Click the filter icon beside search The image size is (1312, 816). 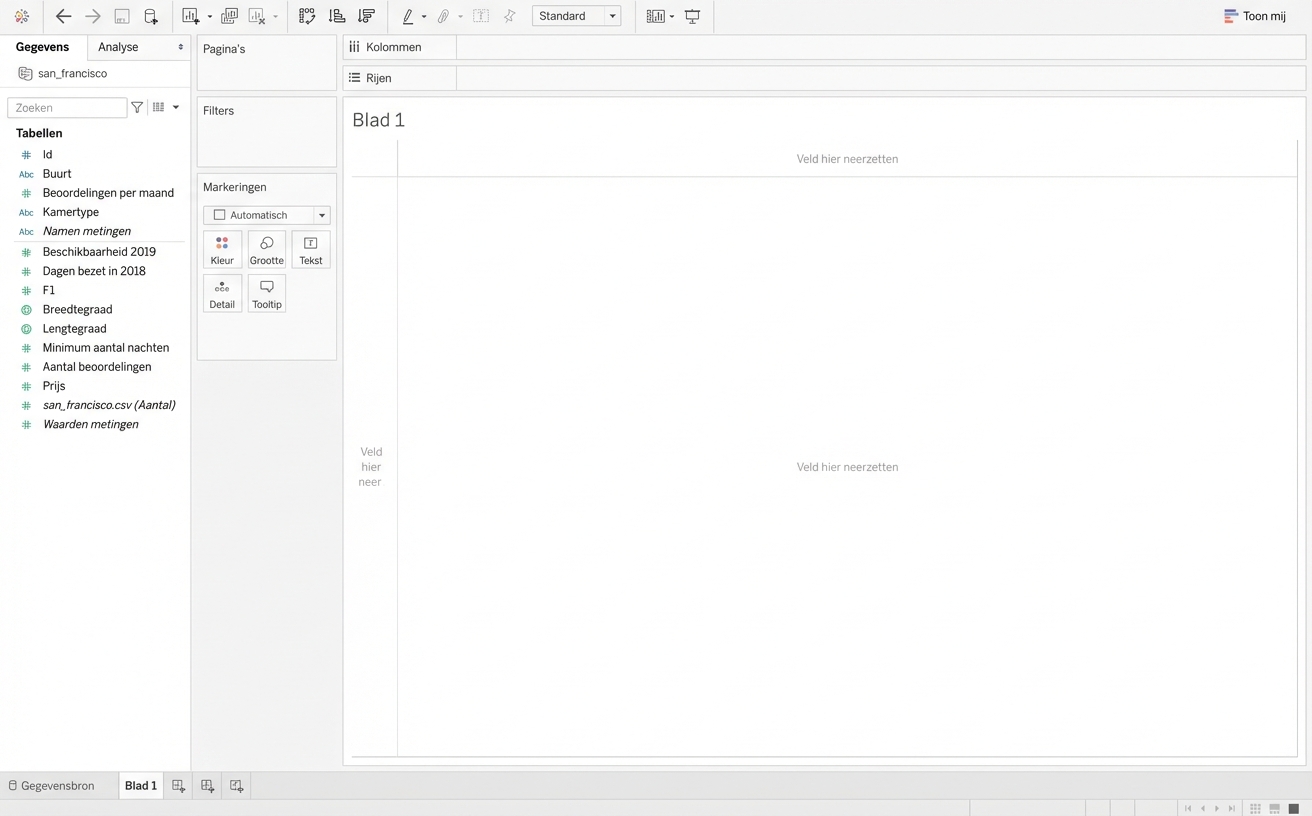[137, 107]
